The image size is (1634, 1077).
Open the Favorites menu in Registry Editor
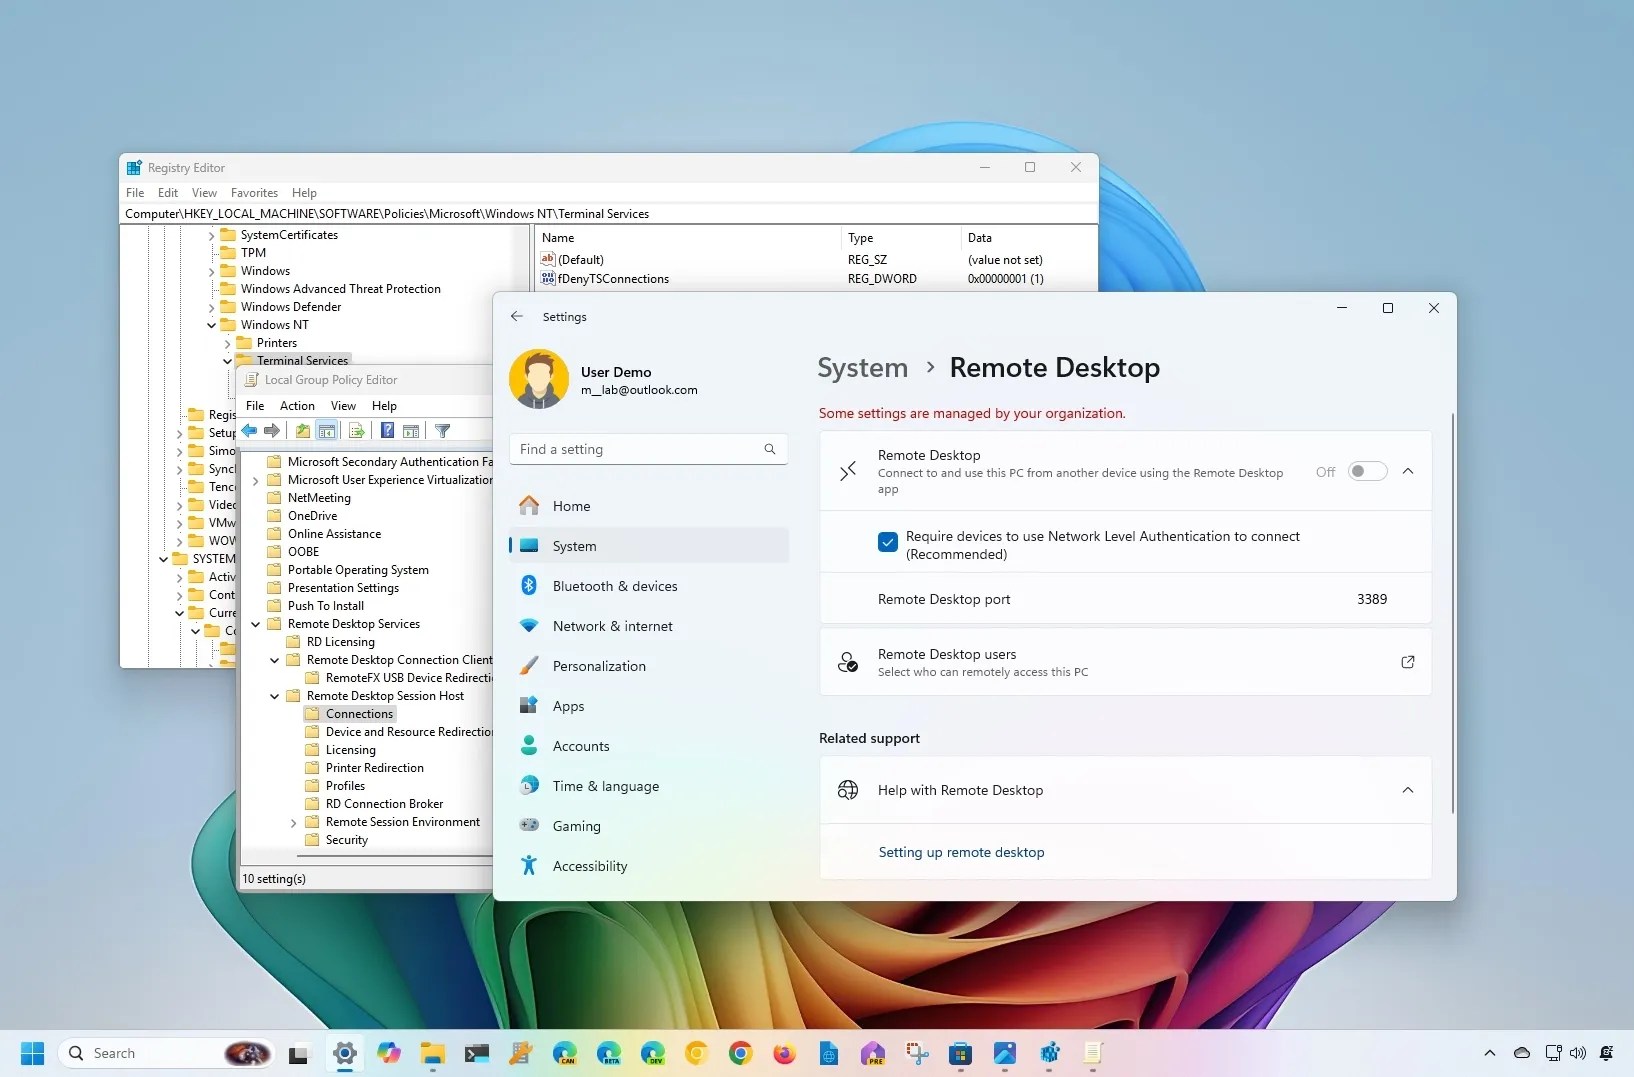tap(254, 193)
